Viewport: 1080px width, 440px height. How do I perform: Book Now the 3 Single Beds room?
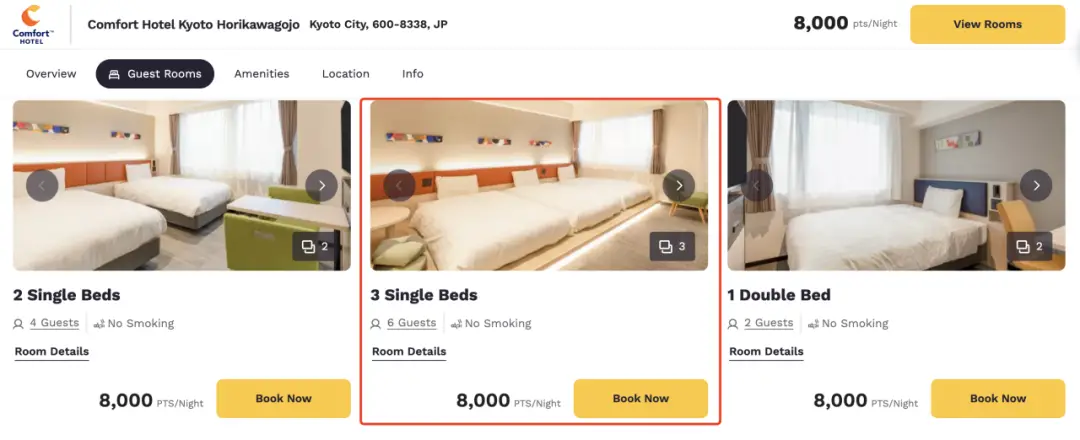[640, 398]
